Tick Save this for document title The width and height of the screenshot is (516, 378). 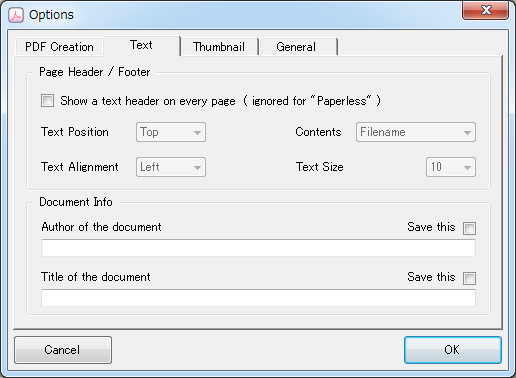[x=469, y=278]
